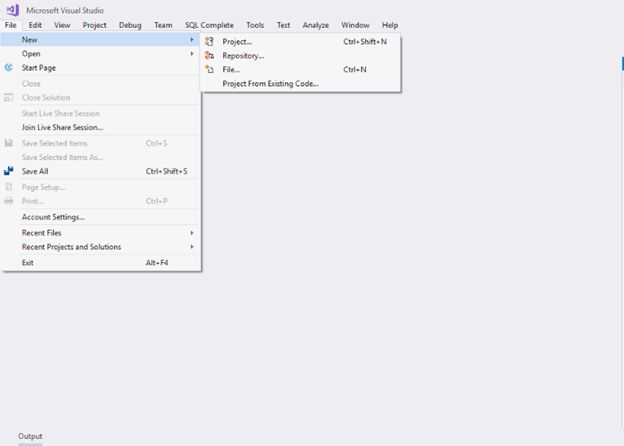The width and height of the screenshot is (624, 446).
Task: Select Save All in File menu
Action: 100,171
